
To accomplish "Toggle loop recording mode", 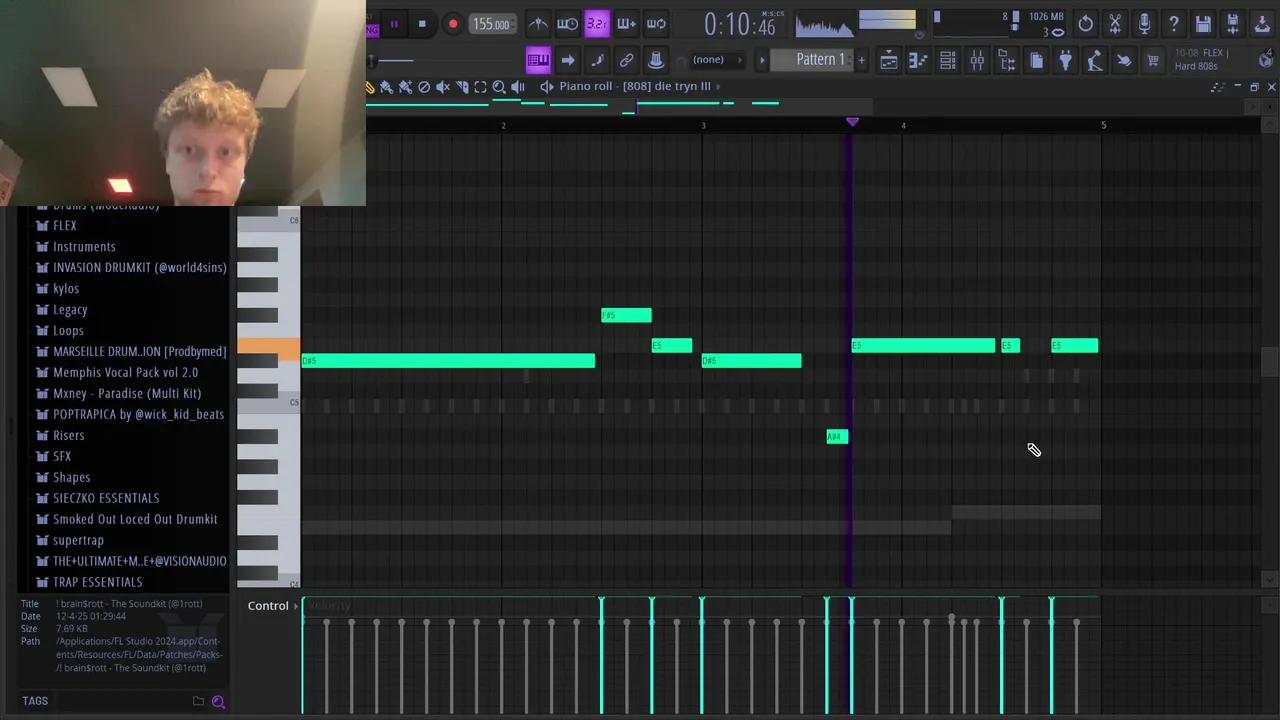I will click(656, 24).
